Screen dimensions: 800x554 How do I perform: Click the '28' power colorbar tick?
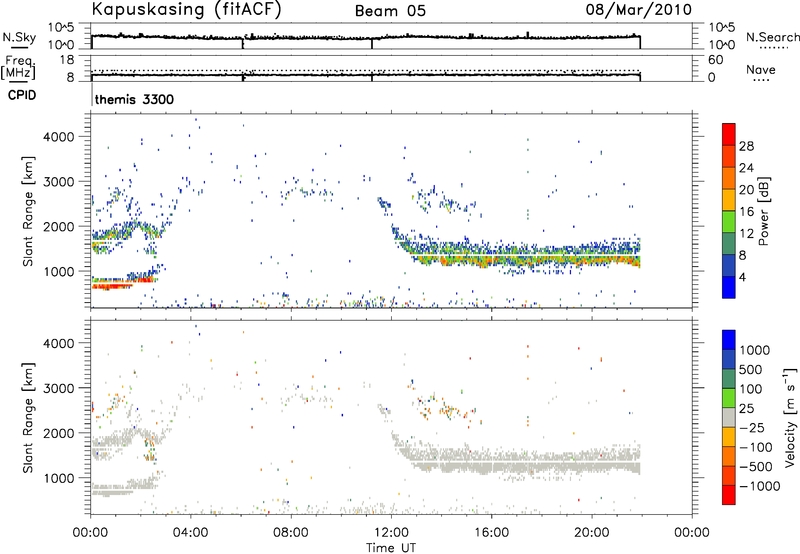(746, 146)
